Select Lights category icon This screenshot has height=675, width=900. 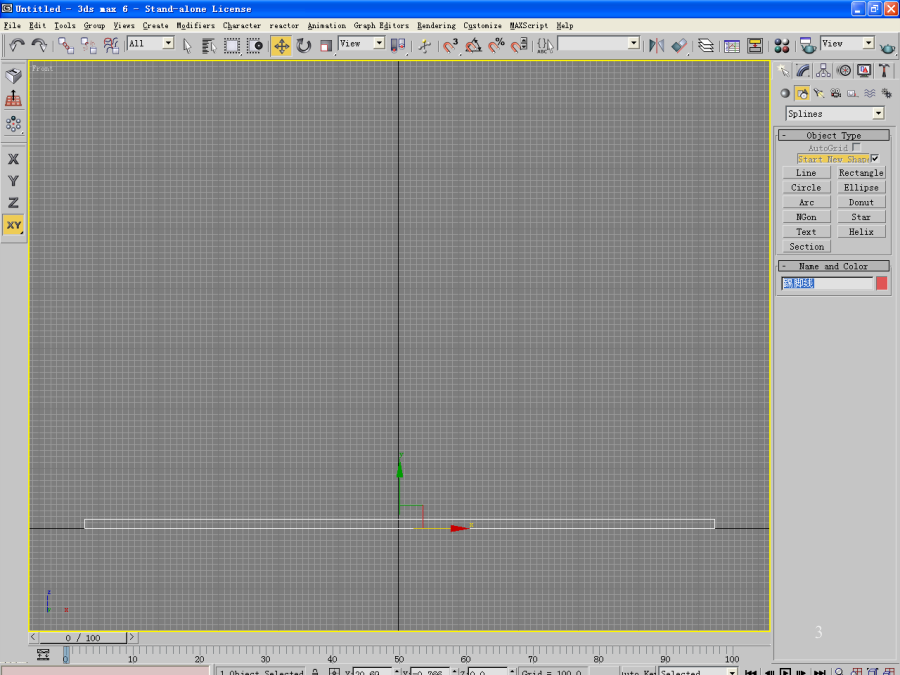click(x=818, y=93)
